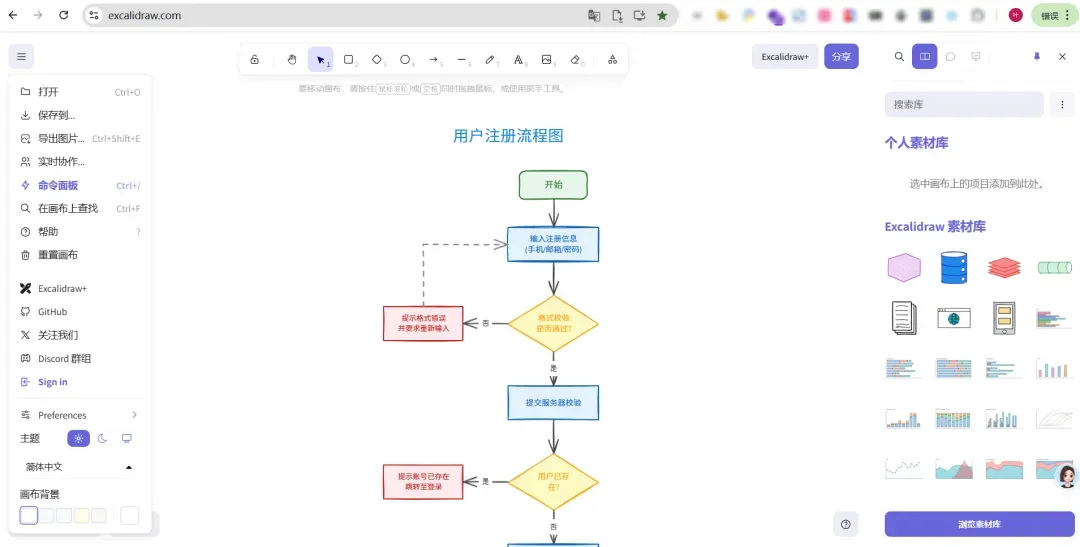Switch to light theme sun button
Image resolution: width=1080 pixels, height=547 pixels.
click(x=79, y=438)
